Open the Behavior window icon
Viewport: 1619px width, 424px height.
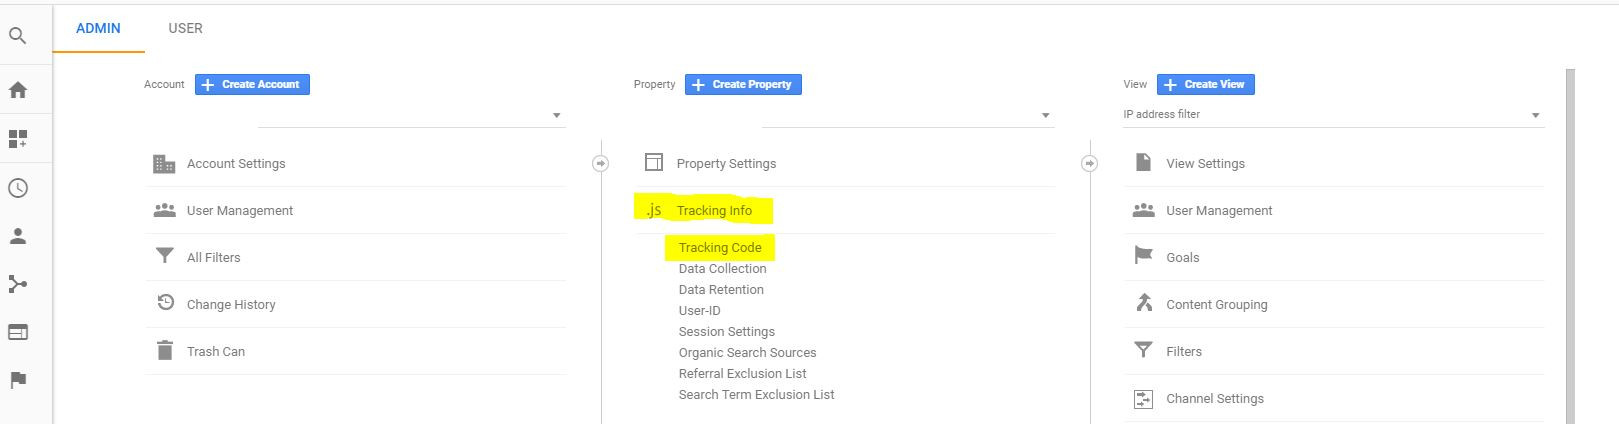17,332
